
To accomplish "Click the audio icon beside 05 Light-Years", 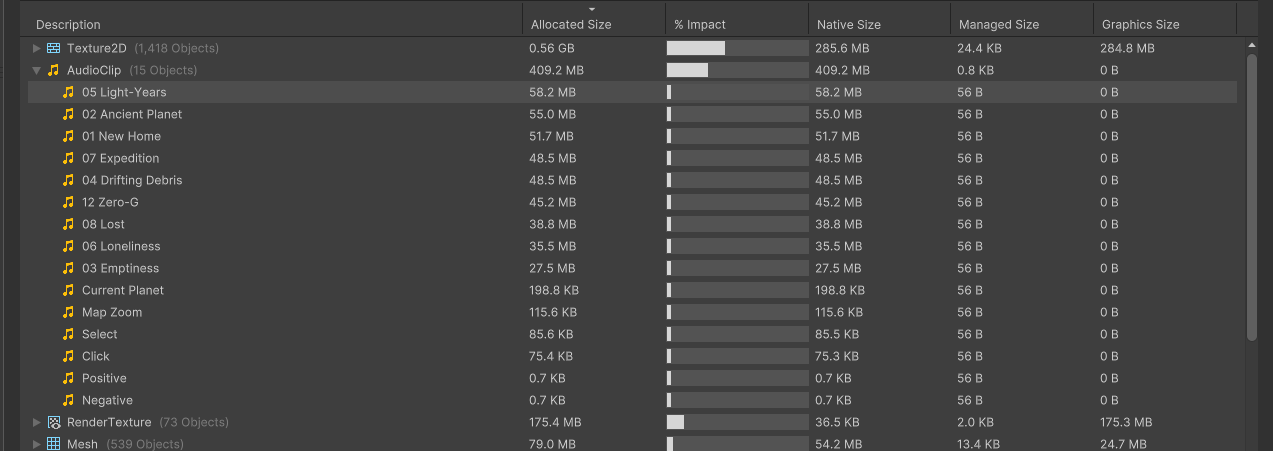I will tap(68, 92).
